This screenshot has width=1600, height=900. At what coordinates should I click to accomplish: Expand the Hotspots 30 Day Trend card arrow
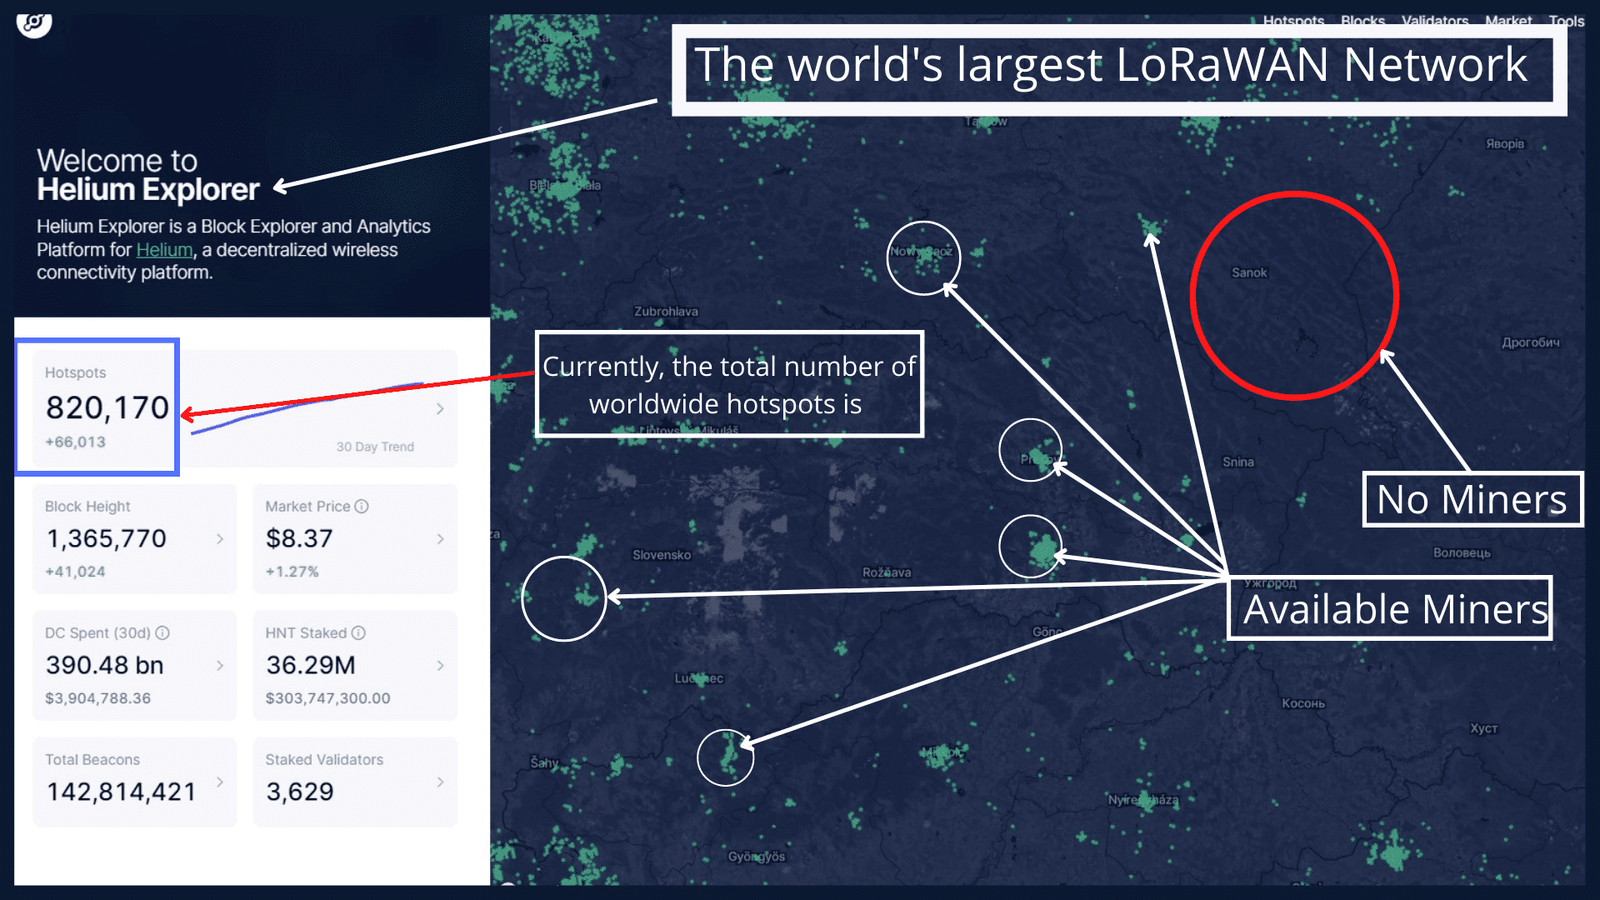tap(440, 409)
